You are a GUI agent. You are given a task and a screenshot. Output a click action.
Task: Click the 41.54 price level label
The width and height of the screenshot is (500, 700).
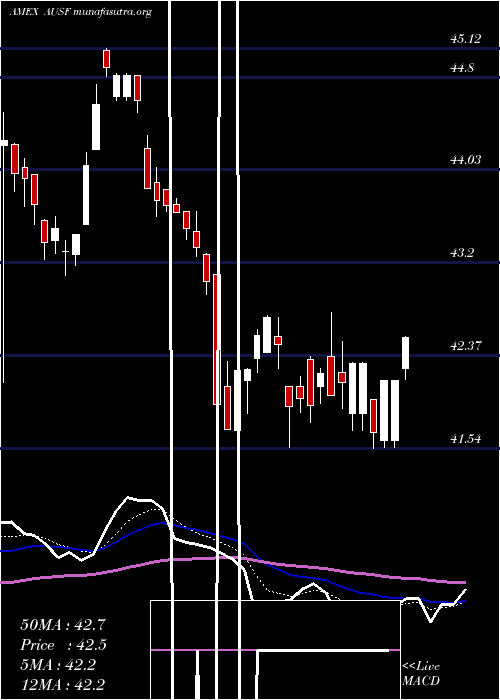click(466, 439)
